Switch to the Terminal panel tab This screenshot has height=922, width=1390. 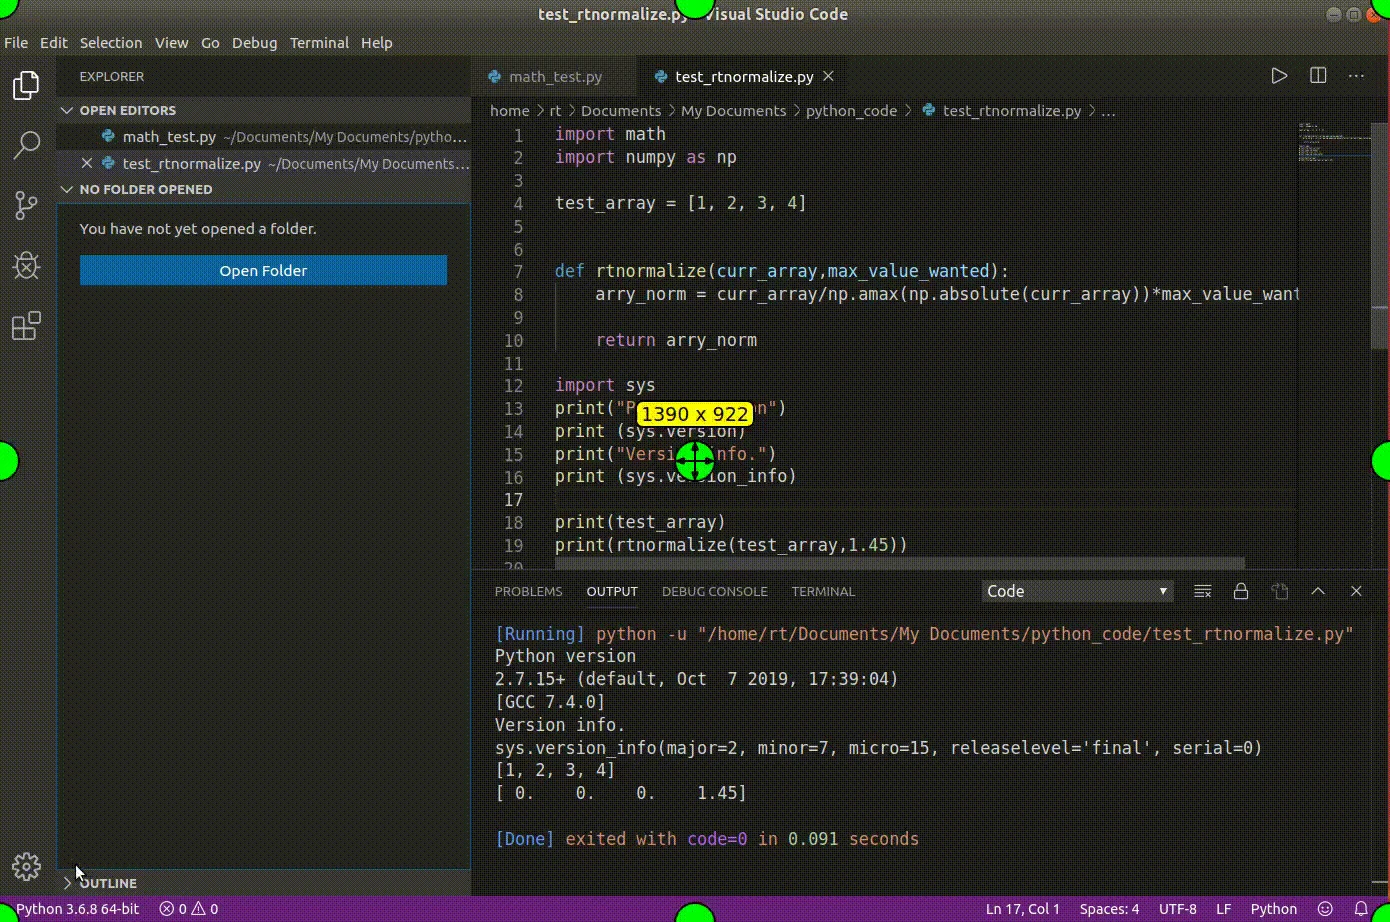pyautogui.click(x=823, y=591)
